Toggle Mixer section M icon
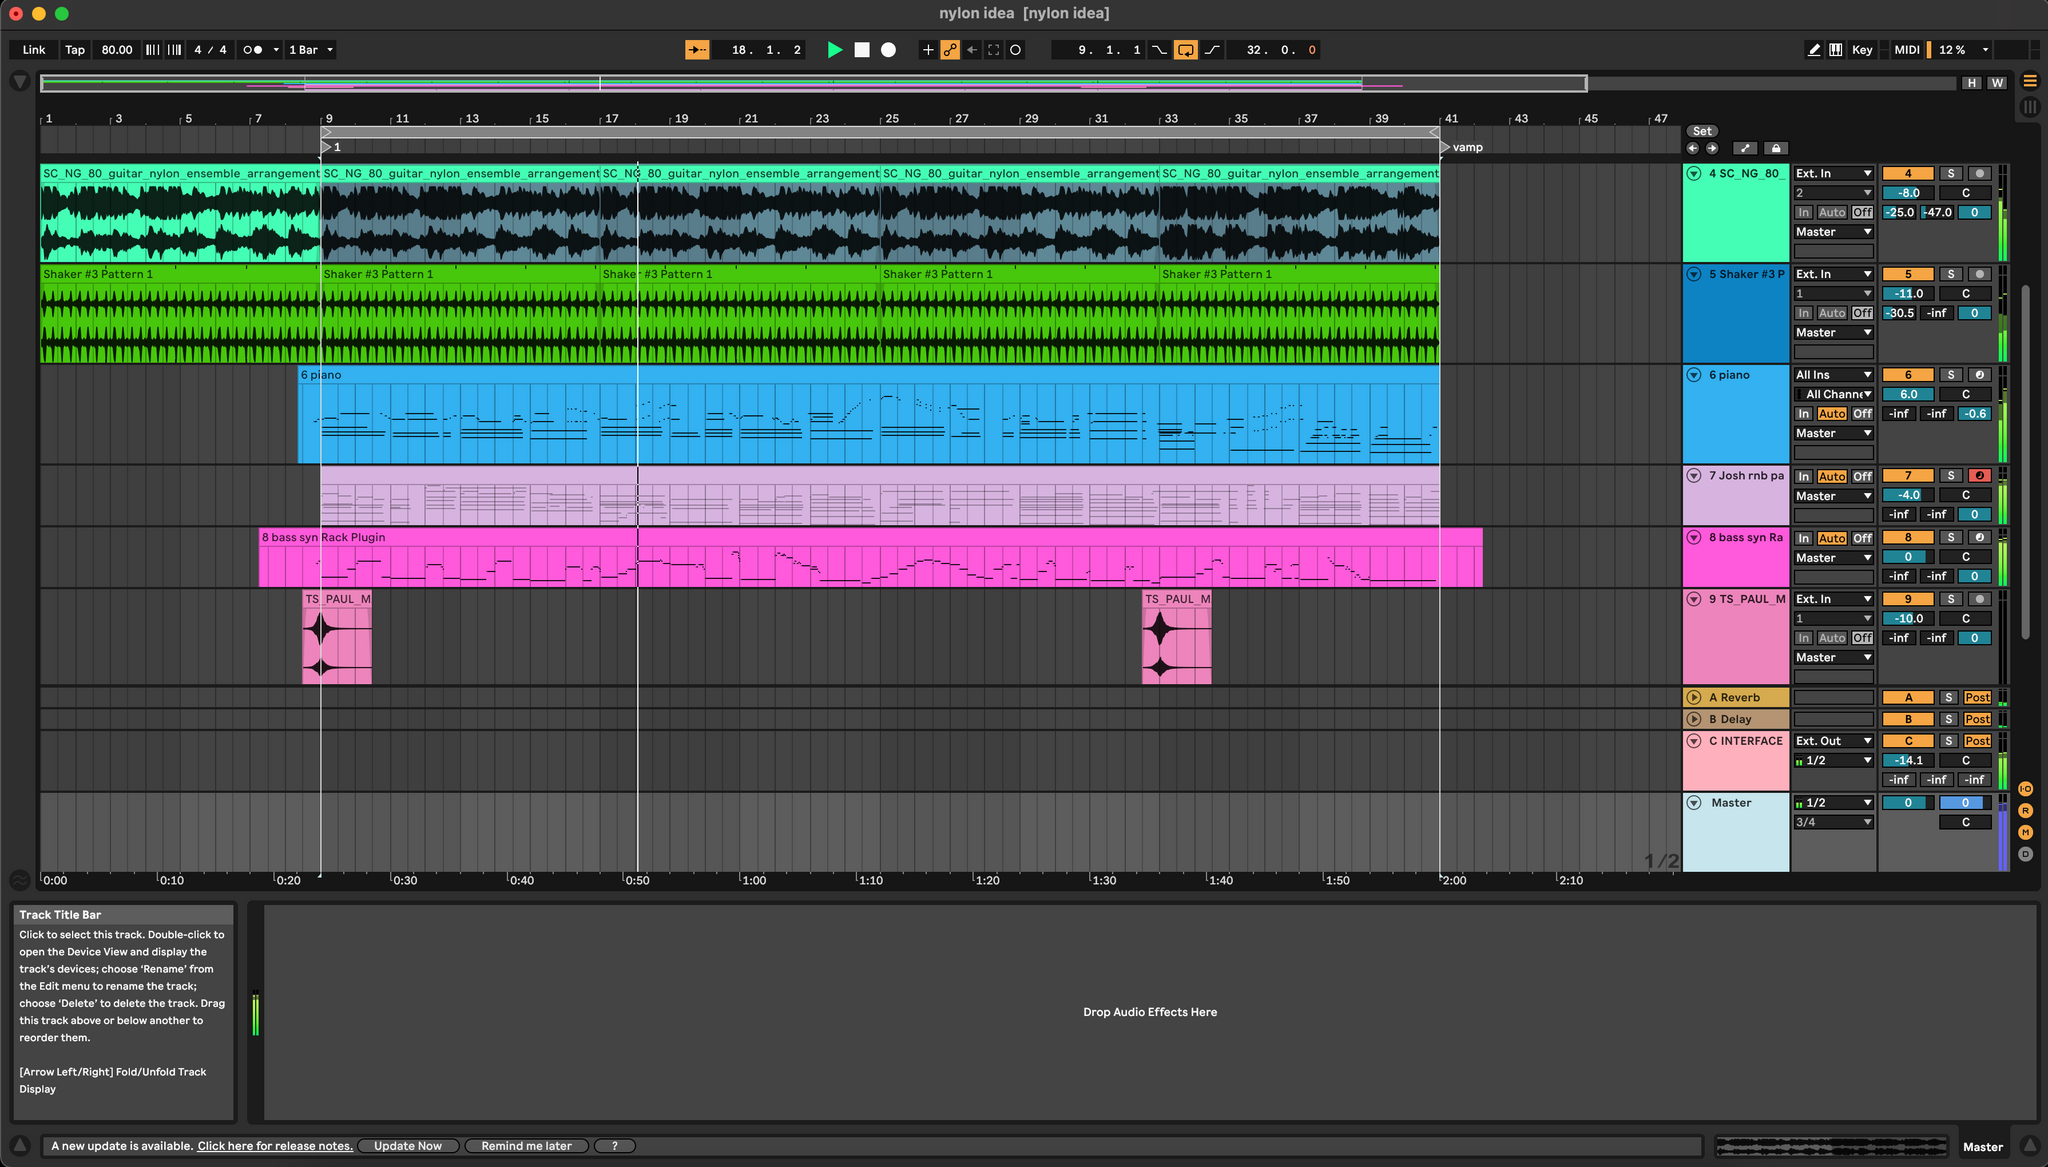Image resolution: width=2048 pixels, height=1167 pixels. tap(2026, 832)
